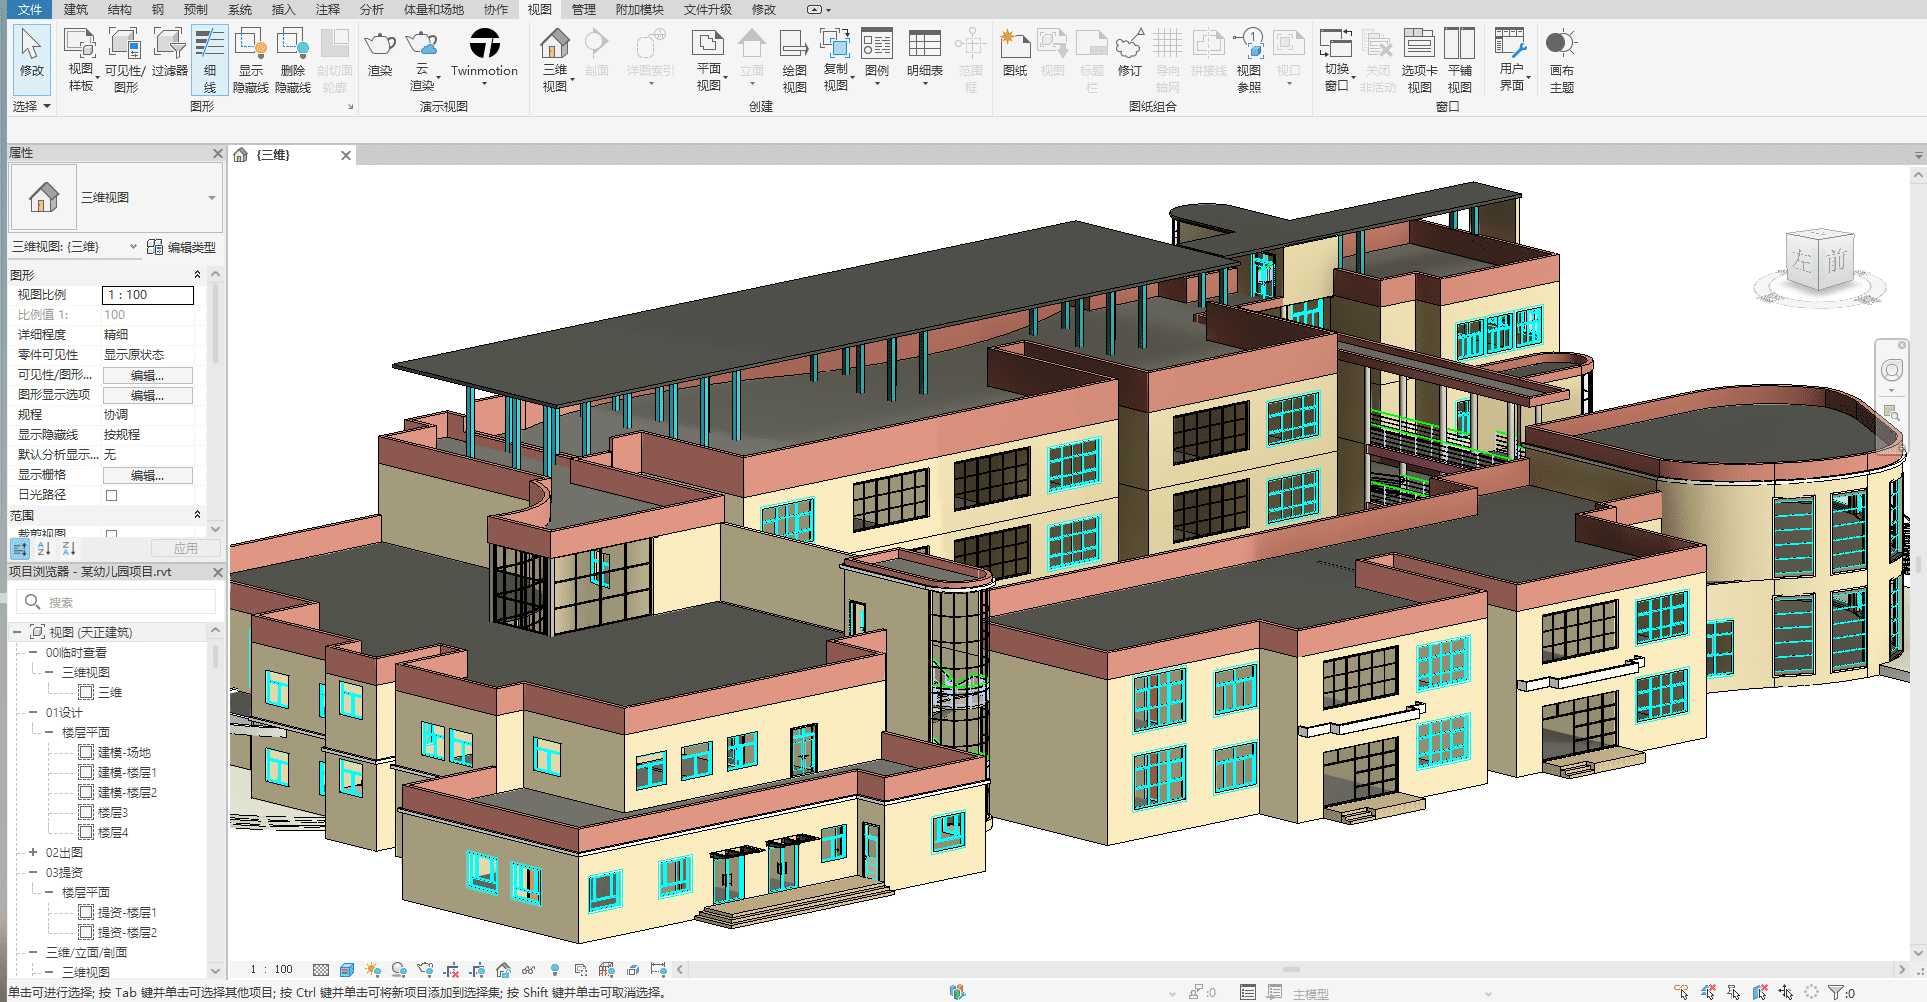
Task: Toggle reveal hidden elements lightbulb icon
Action: point(555,970)
